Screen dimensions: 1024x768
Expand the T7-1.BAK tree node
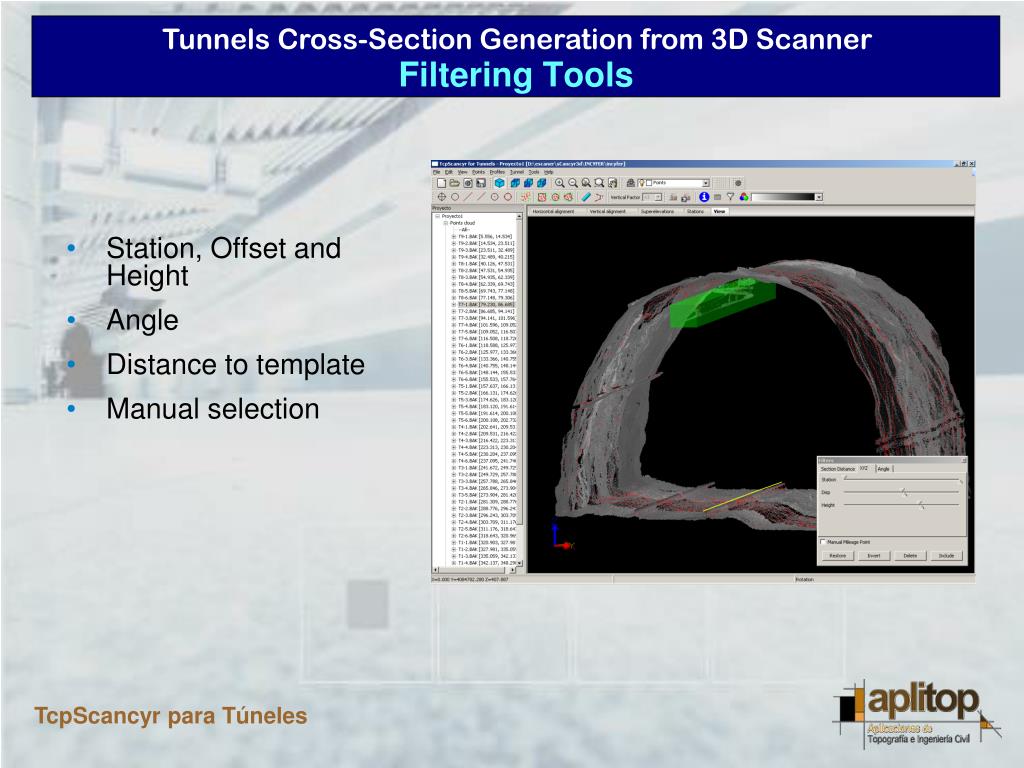tap(454, 304)
